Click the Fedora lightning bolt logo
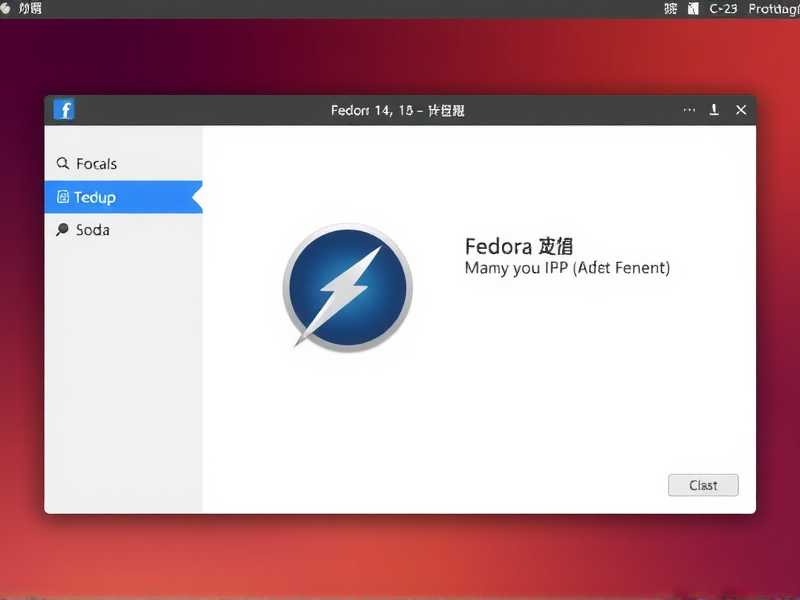Viewport: 800px width, 600px height. [346, 288]
